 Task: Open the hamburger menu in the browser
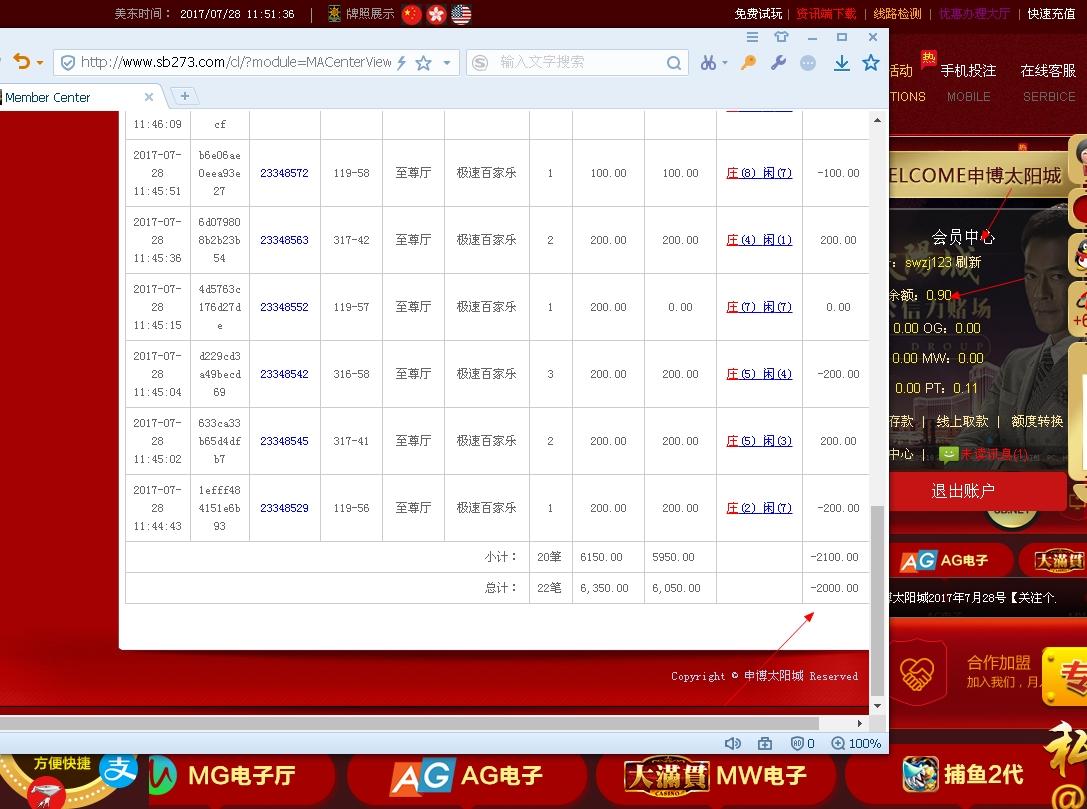coord(752,38)
